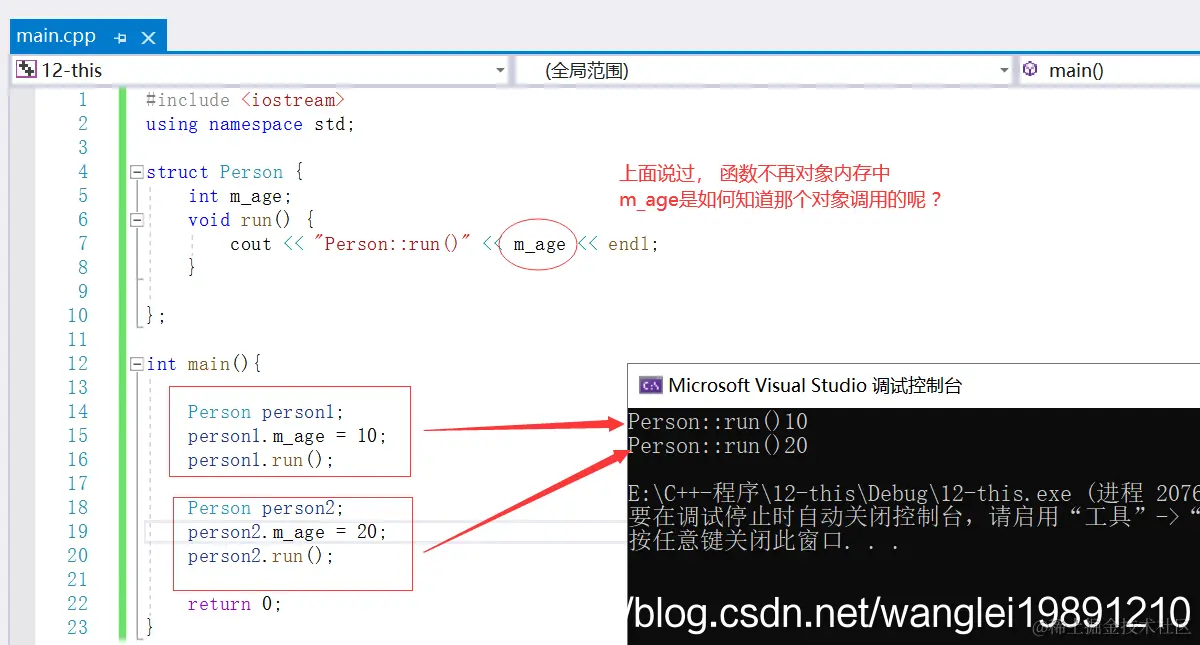The width and height of the screenshot is (1200, 645).
Task: Open the main() member dropdown
Action: point(1109,70)
